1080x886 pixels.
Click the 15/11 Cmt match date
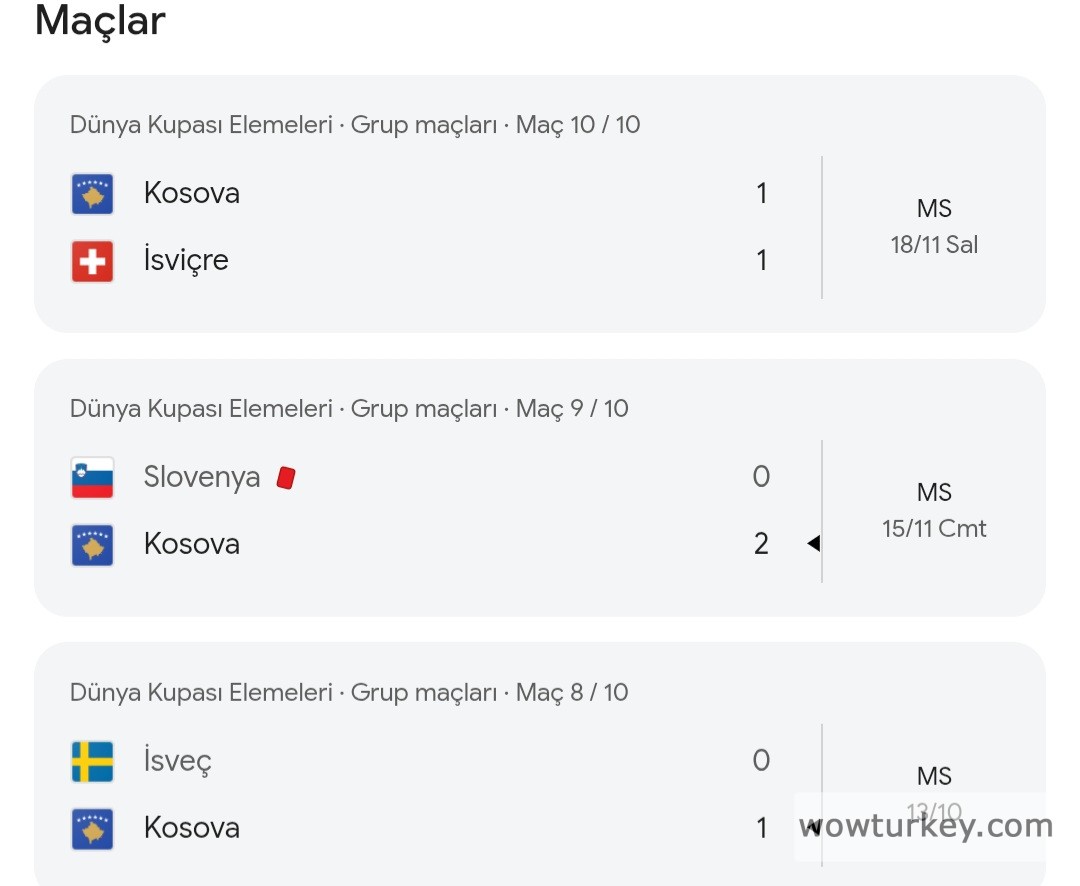point(934,529)
